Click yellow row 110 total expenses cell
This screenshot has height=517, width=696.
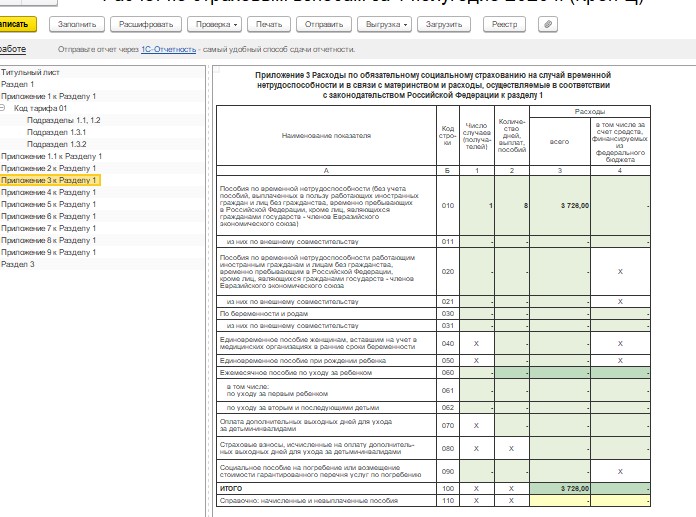[x=560, y=500]
